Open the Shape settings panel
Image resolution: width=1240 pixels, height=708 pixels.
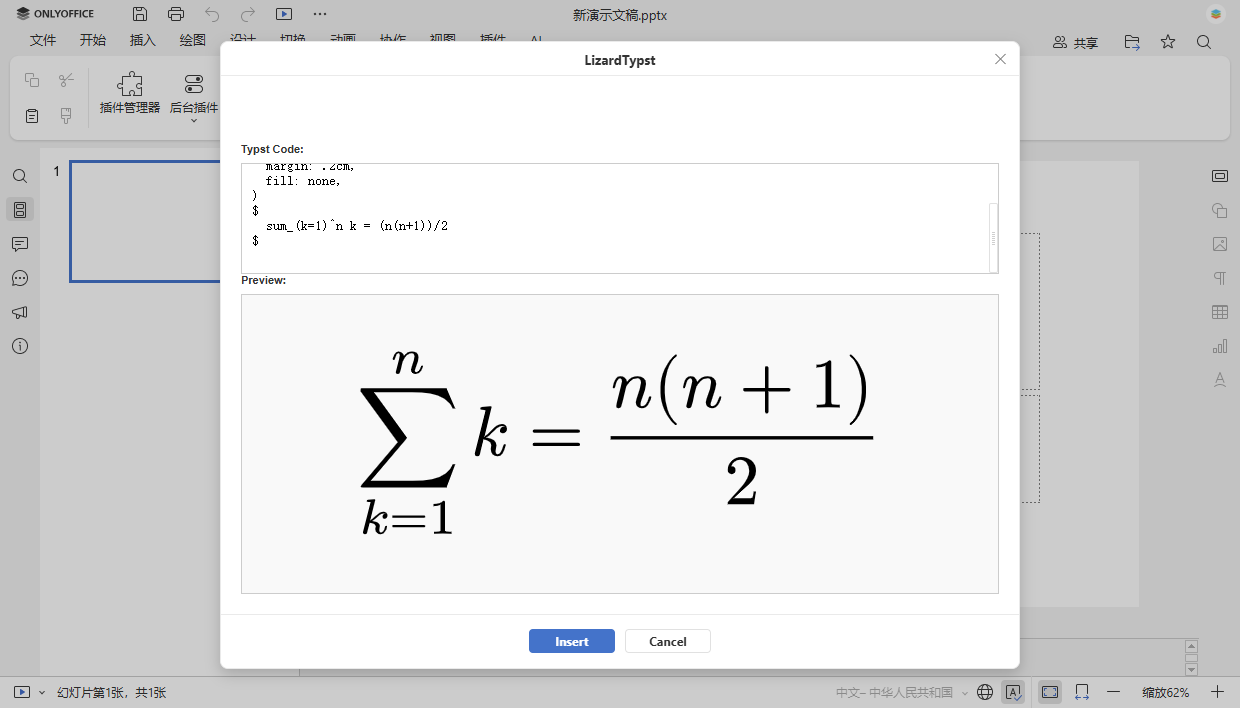point(1220,210)
